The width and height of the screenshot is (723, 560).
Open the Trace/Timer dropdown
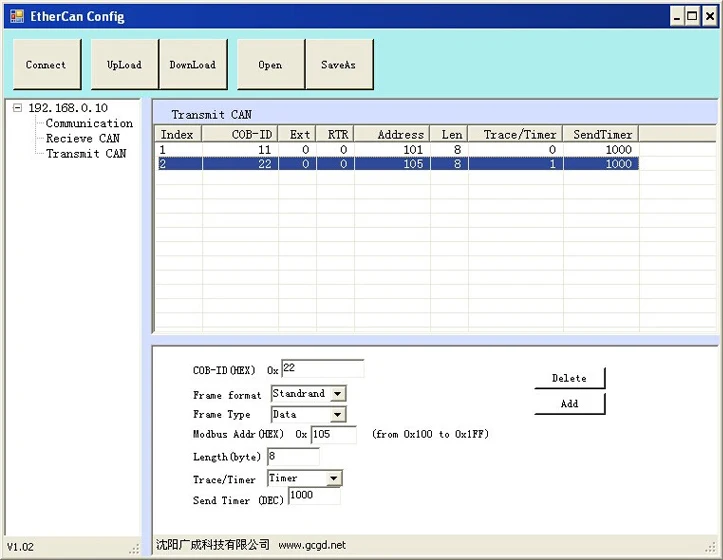334,478
